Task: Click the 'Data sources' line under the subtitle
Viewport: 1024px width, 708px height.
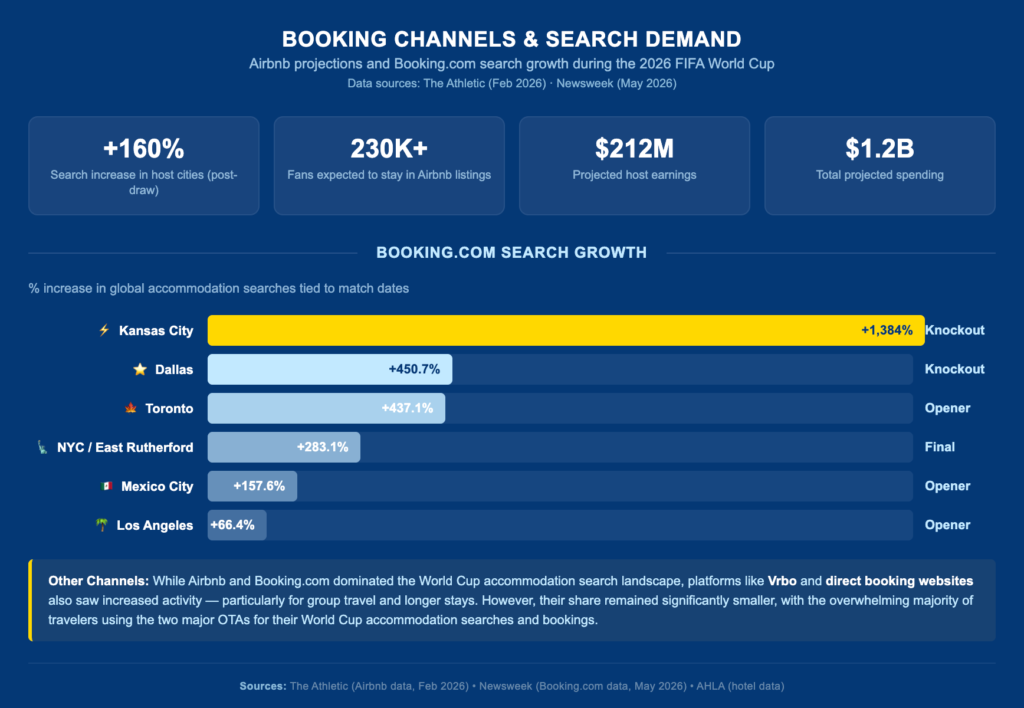Action: tap(512, 84)
